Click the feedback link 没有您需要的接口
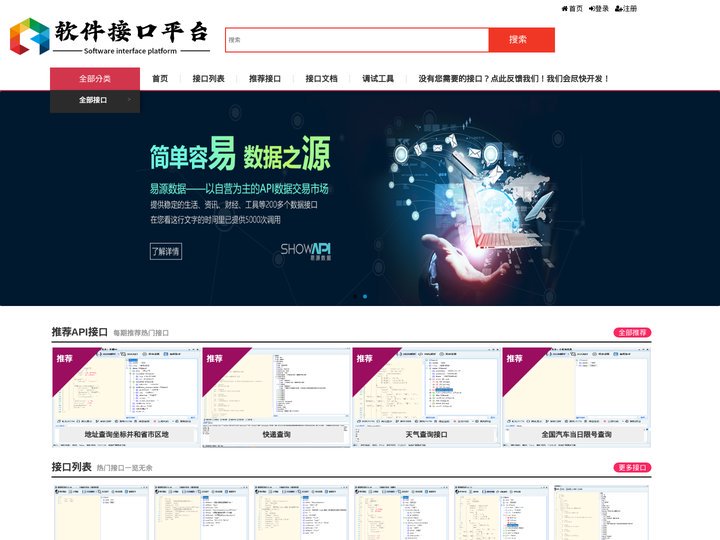Screen dimensions: 720x540 (513, 79)
